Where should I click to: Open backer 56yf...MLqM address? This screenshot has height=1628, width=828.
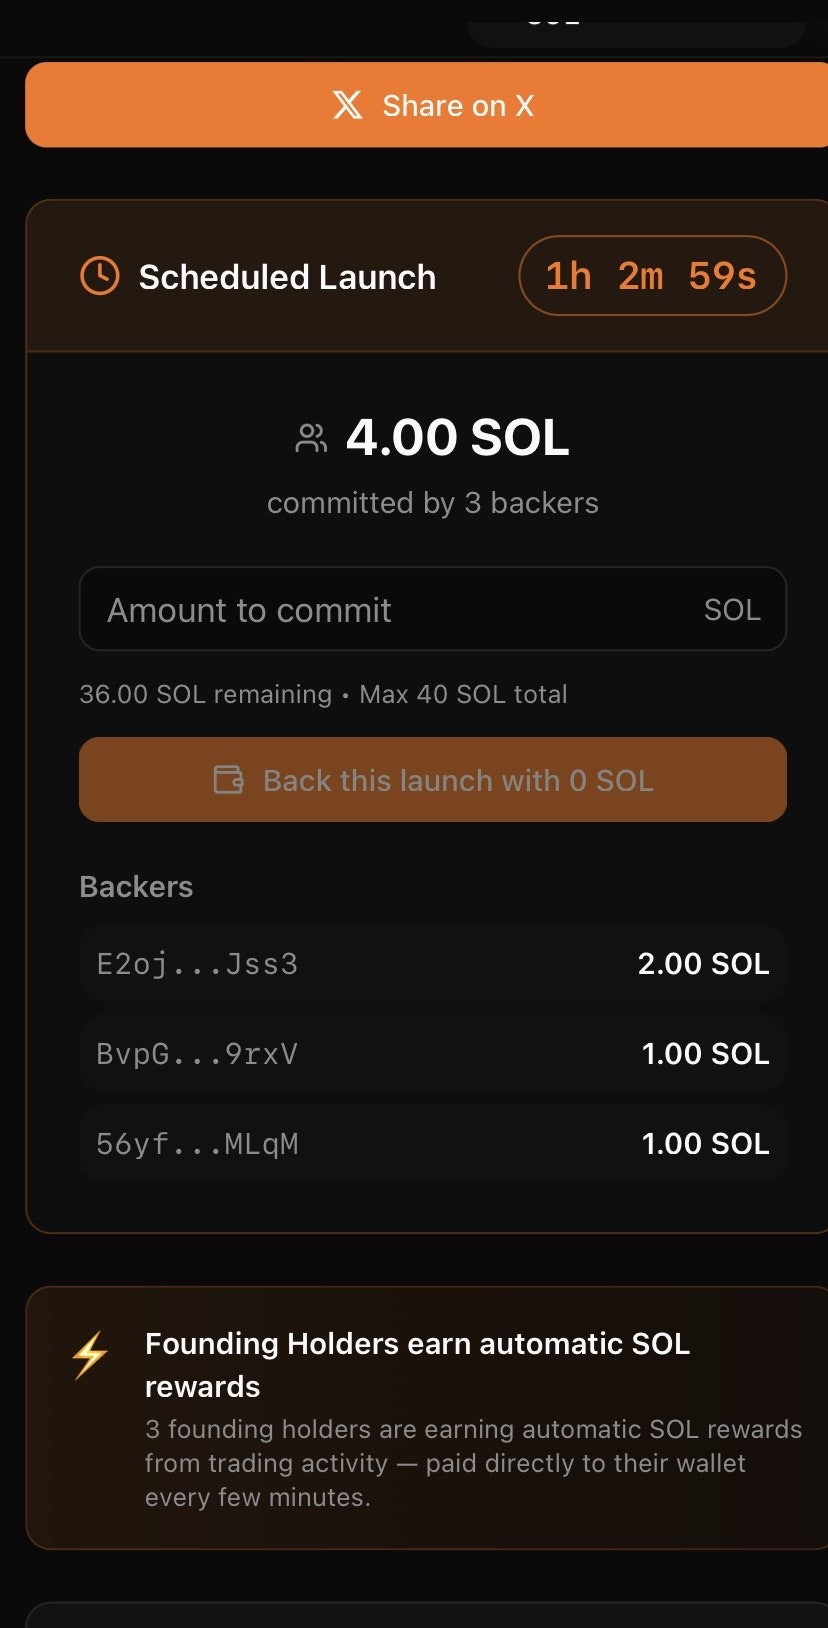coord(197,1144)
